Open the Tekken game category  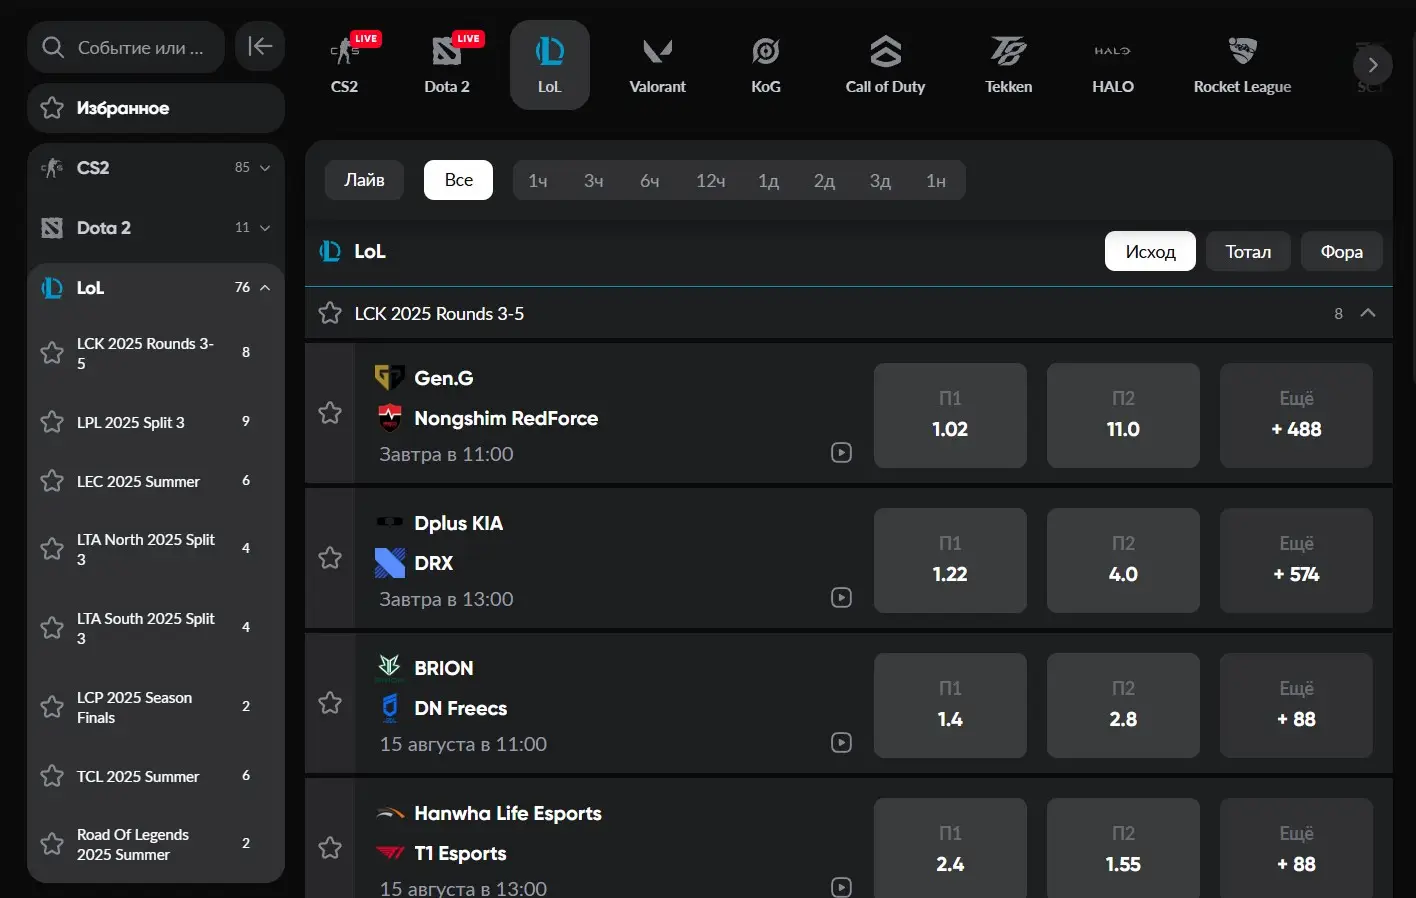coord(1008,64)
